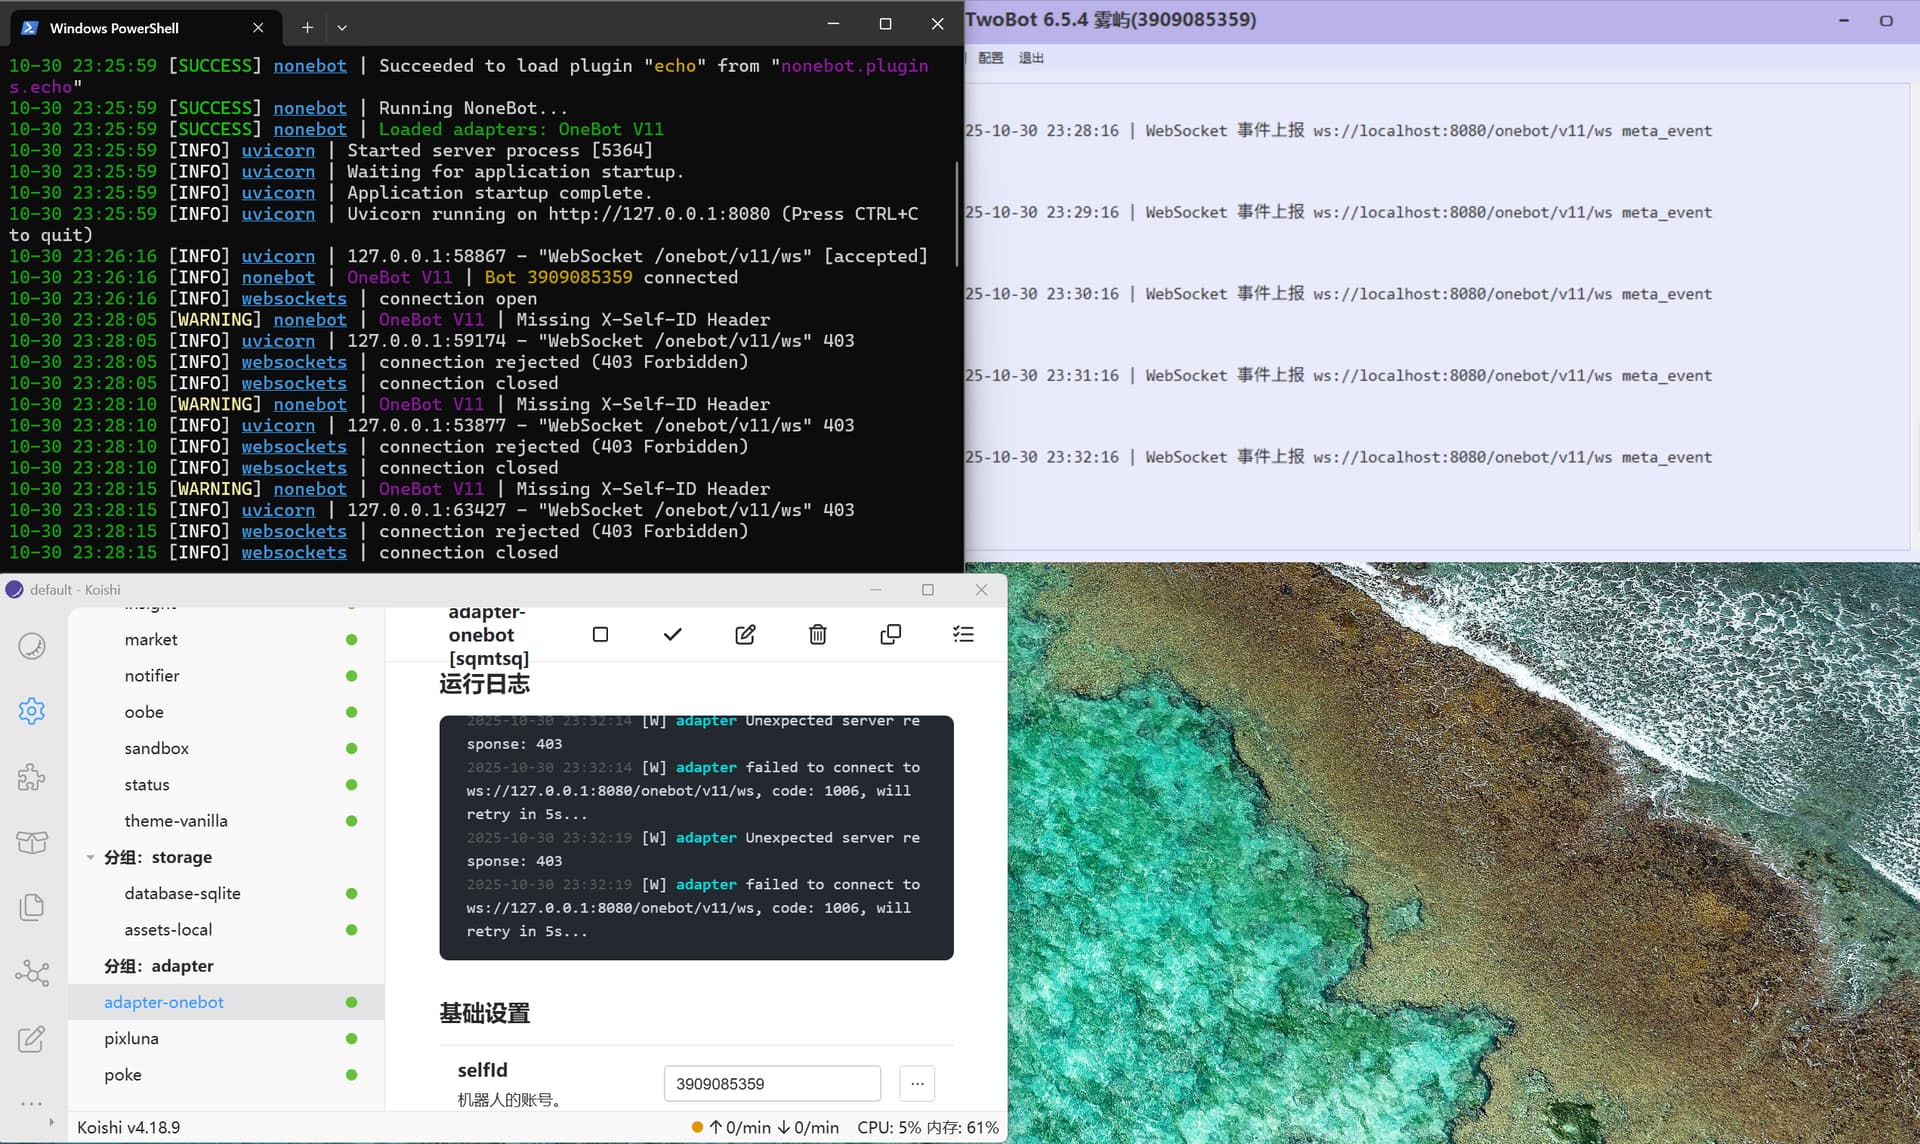1920x1144 pixels.
Task: Open new PowerShell tab with plus button
Action: pos(307,28)
